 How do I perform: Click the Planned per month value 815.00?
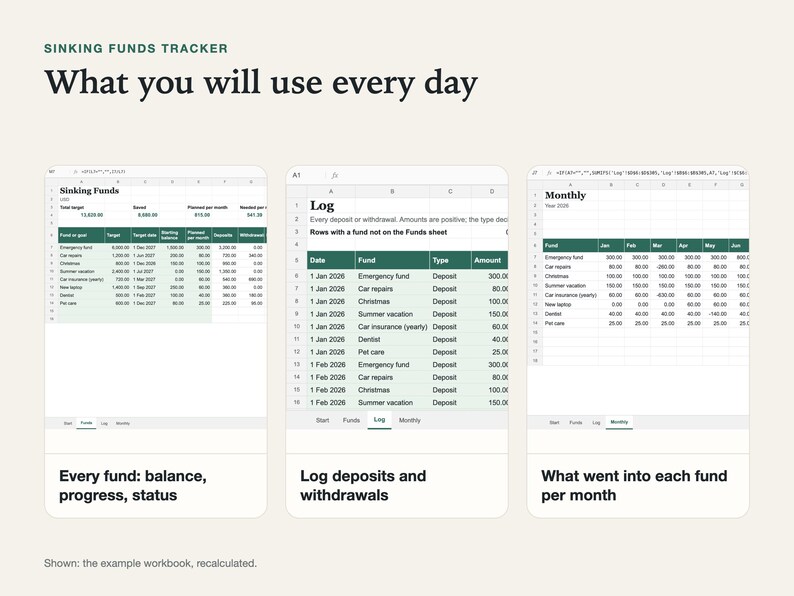202,215
